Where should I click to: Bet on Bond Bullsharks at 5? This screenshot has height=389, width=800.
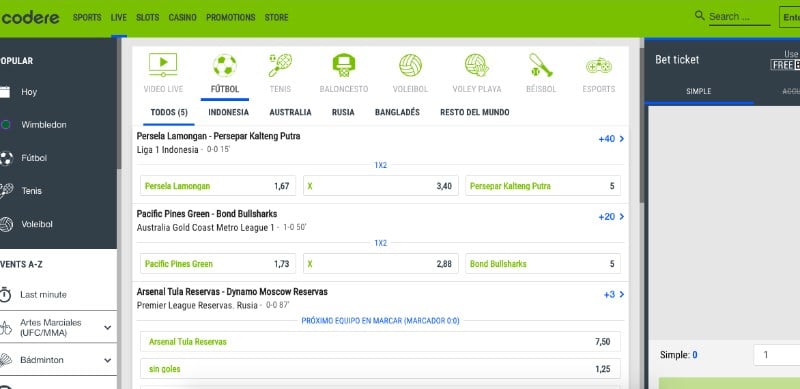543,264
